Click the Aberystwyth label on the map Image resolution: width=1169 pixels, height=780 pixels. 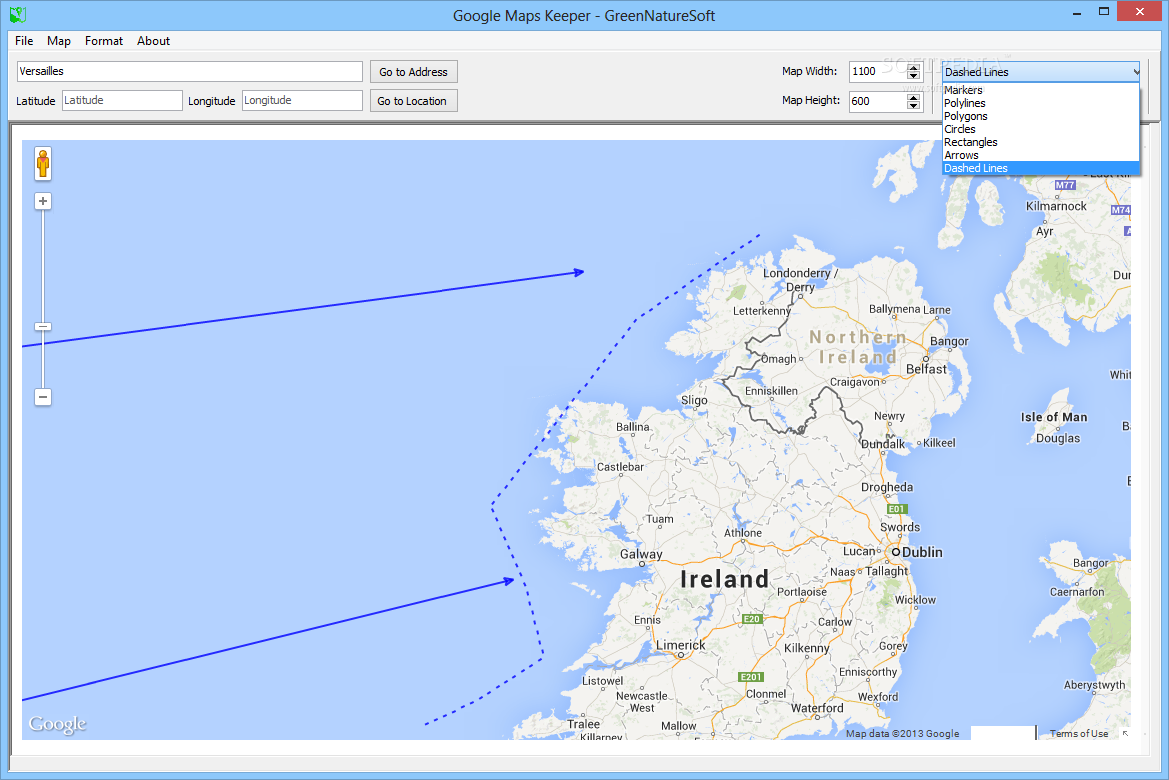(1094, 685)
